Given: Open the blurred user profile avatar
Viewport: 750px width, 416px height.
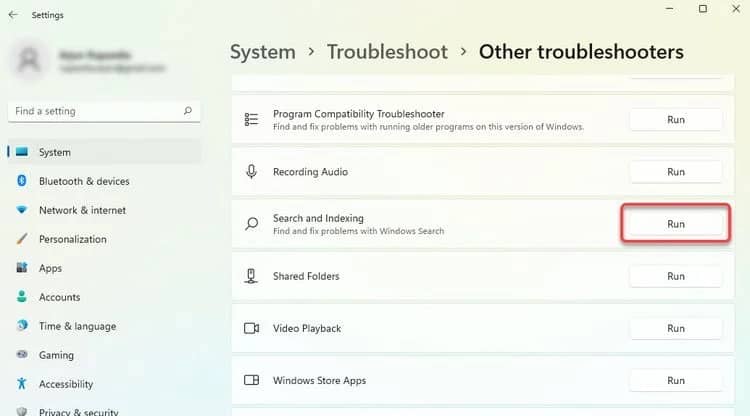Looking at the screenshot, I should [x=29, y=60].
